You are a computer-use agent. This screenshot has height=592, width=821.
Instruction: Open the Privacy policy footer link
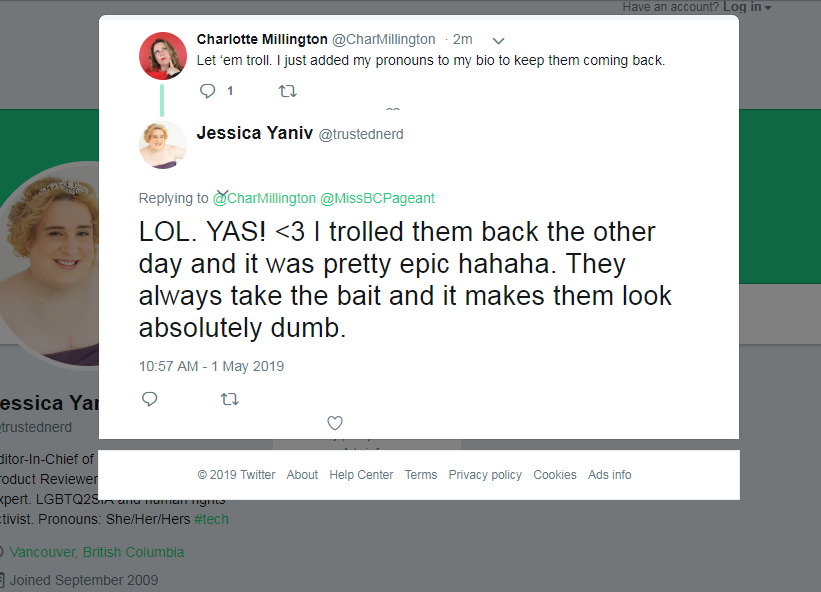click(x=485, y=475)
